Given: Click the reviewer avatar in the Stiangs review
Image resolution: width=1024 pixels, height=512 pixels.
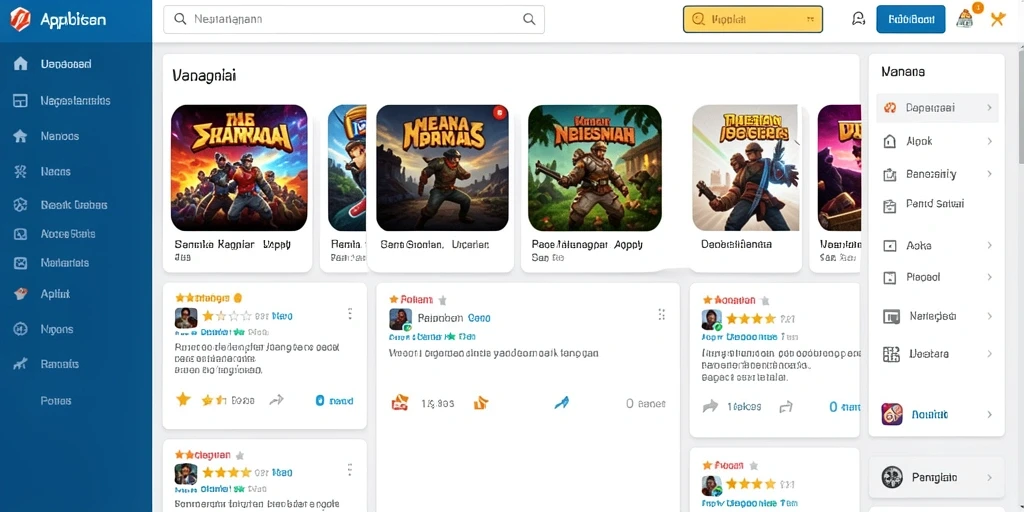Looking at the screenshot, I should pyautogui.click(x=186, y=317).
